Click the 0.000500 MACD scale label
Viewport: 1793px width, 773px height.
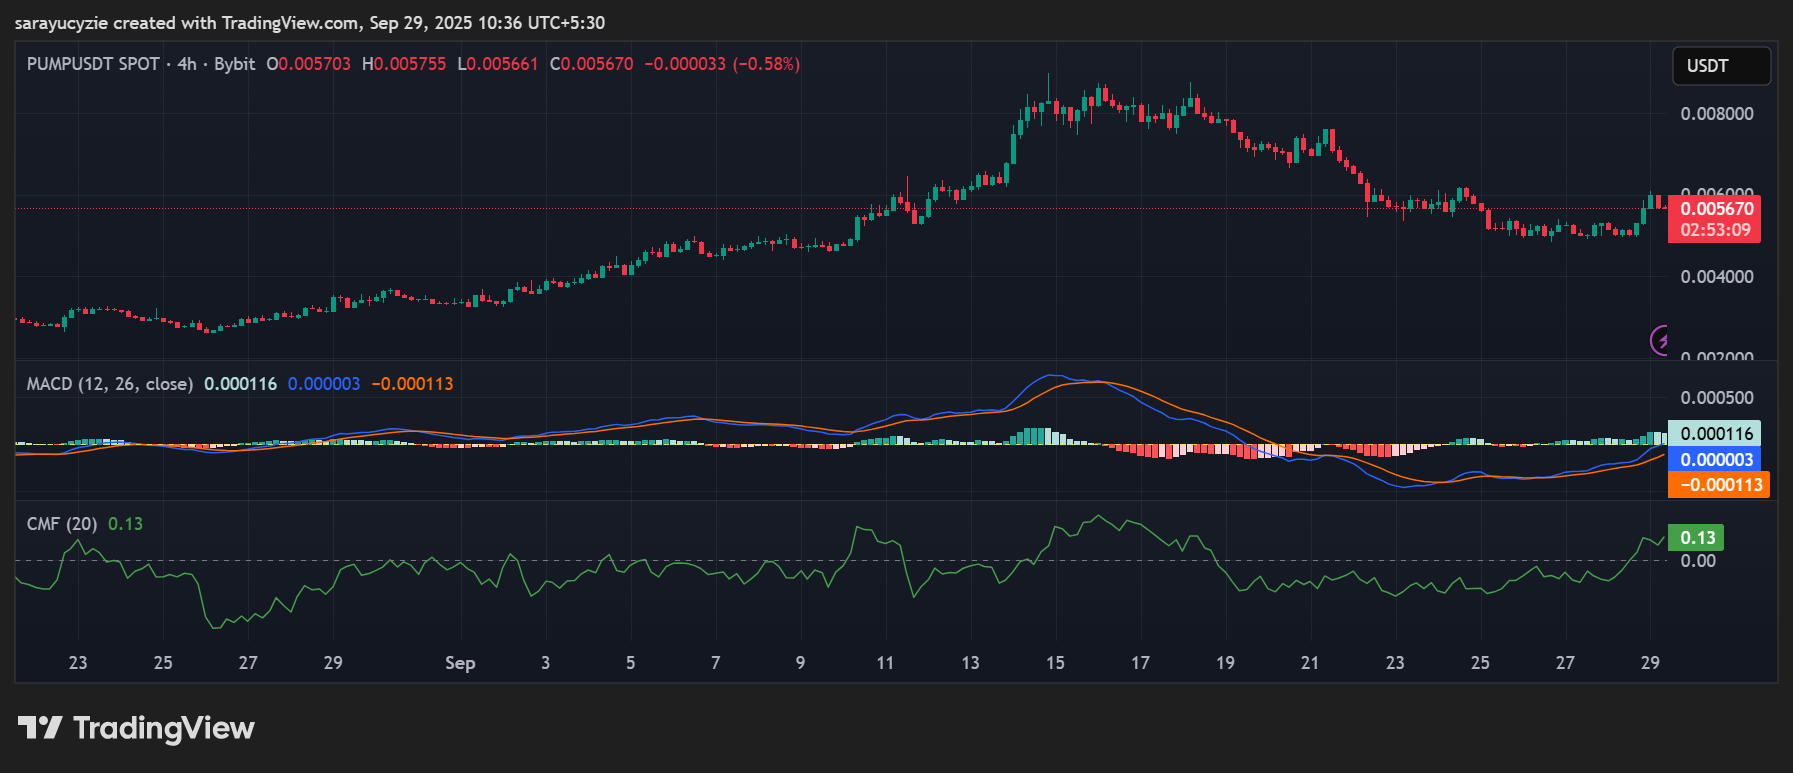pos(1716,398)
